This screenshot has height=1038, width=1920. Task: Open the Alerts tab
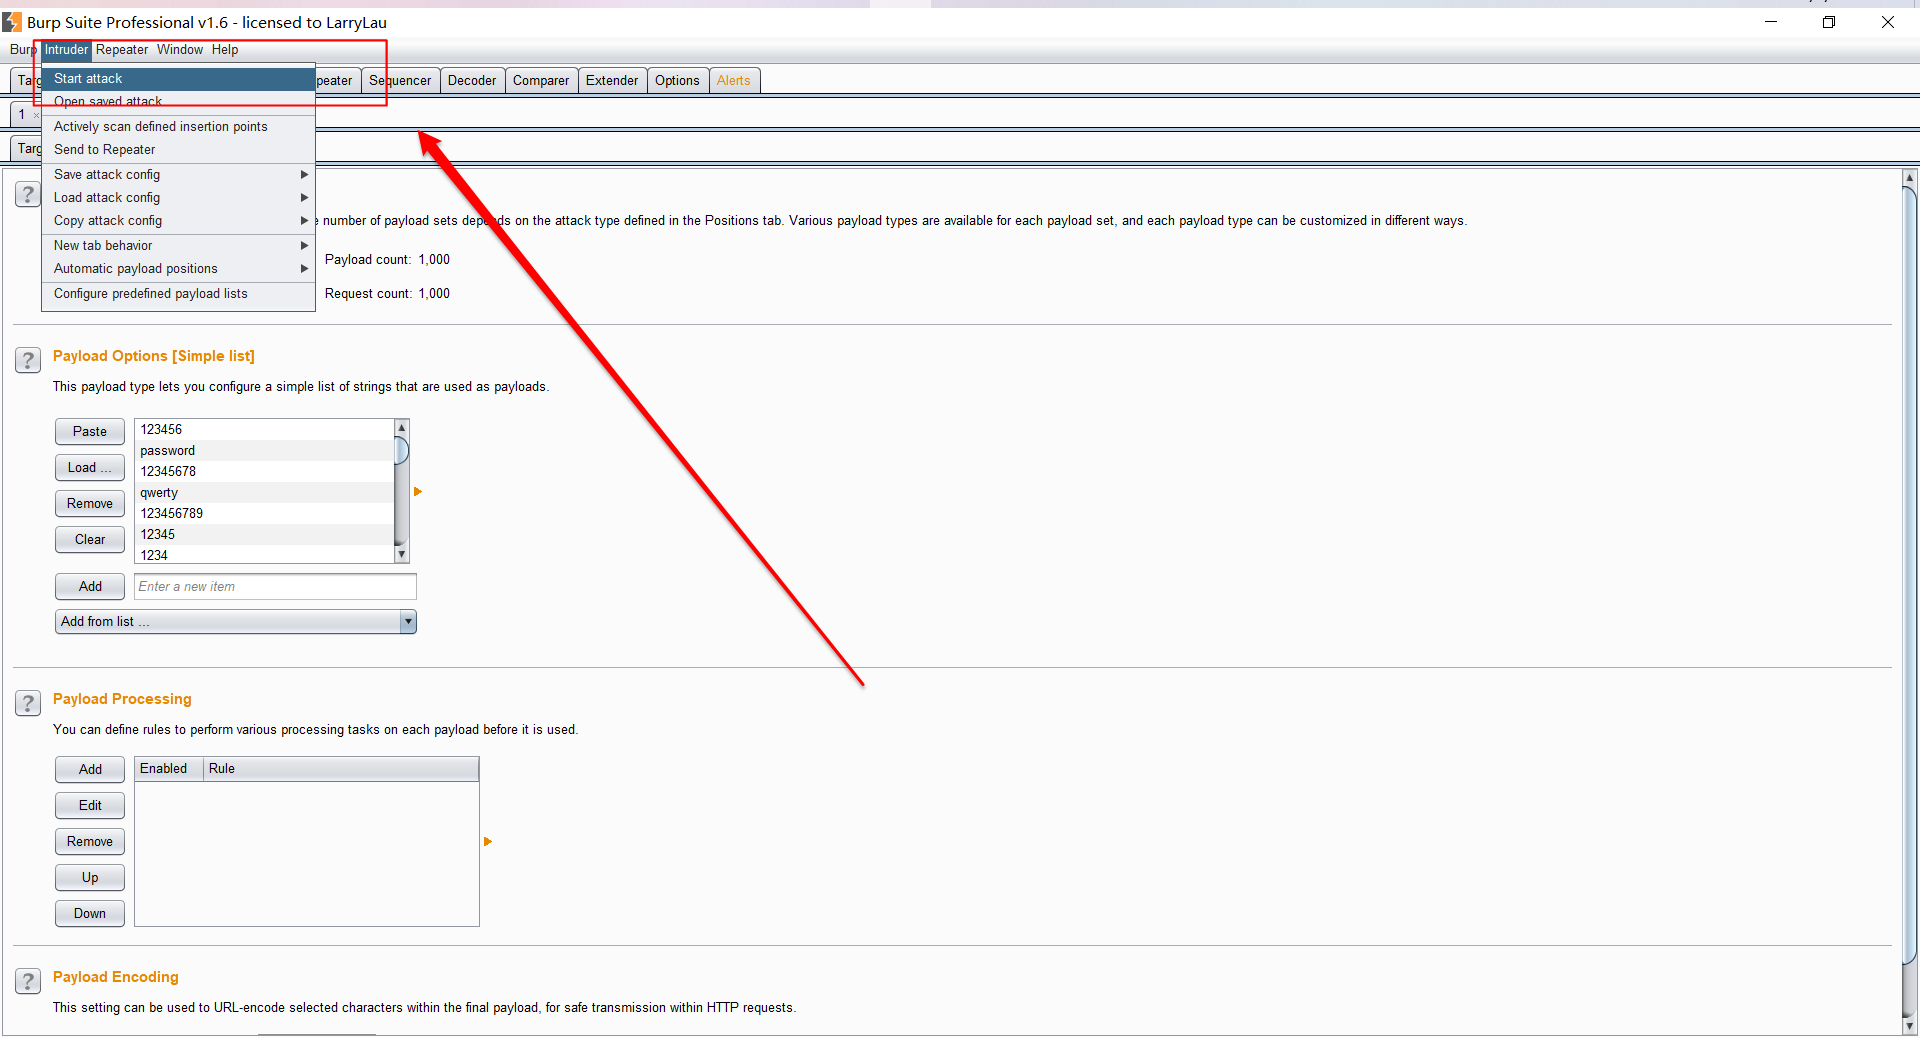click(734, 81)
